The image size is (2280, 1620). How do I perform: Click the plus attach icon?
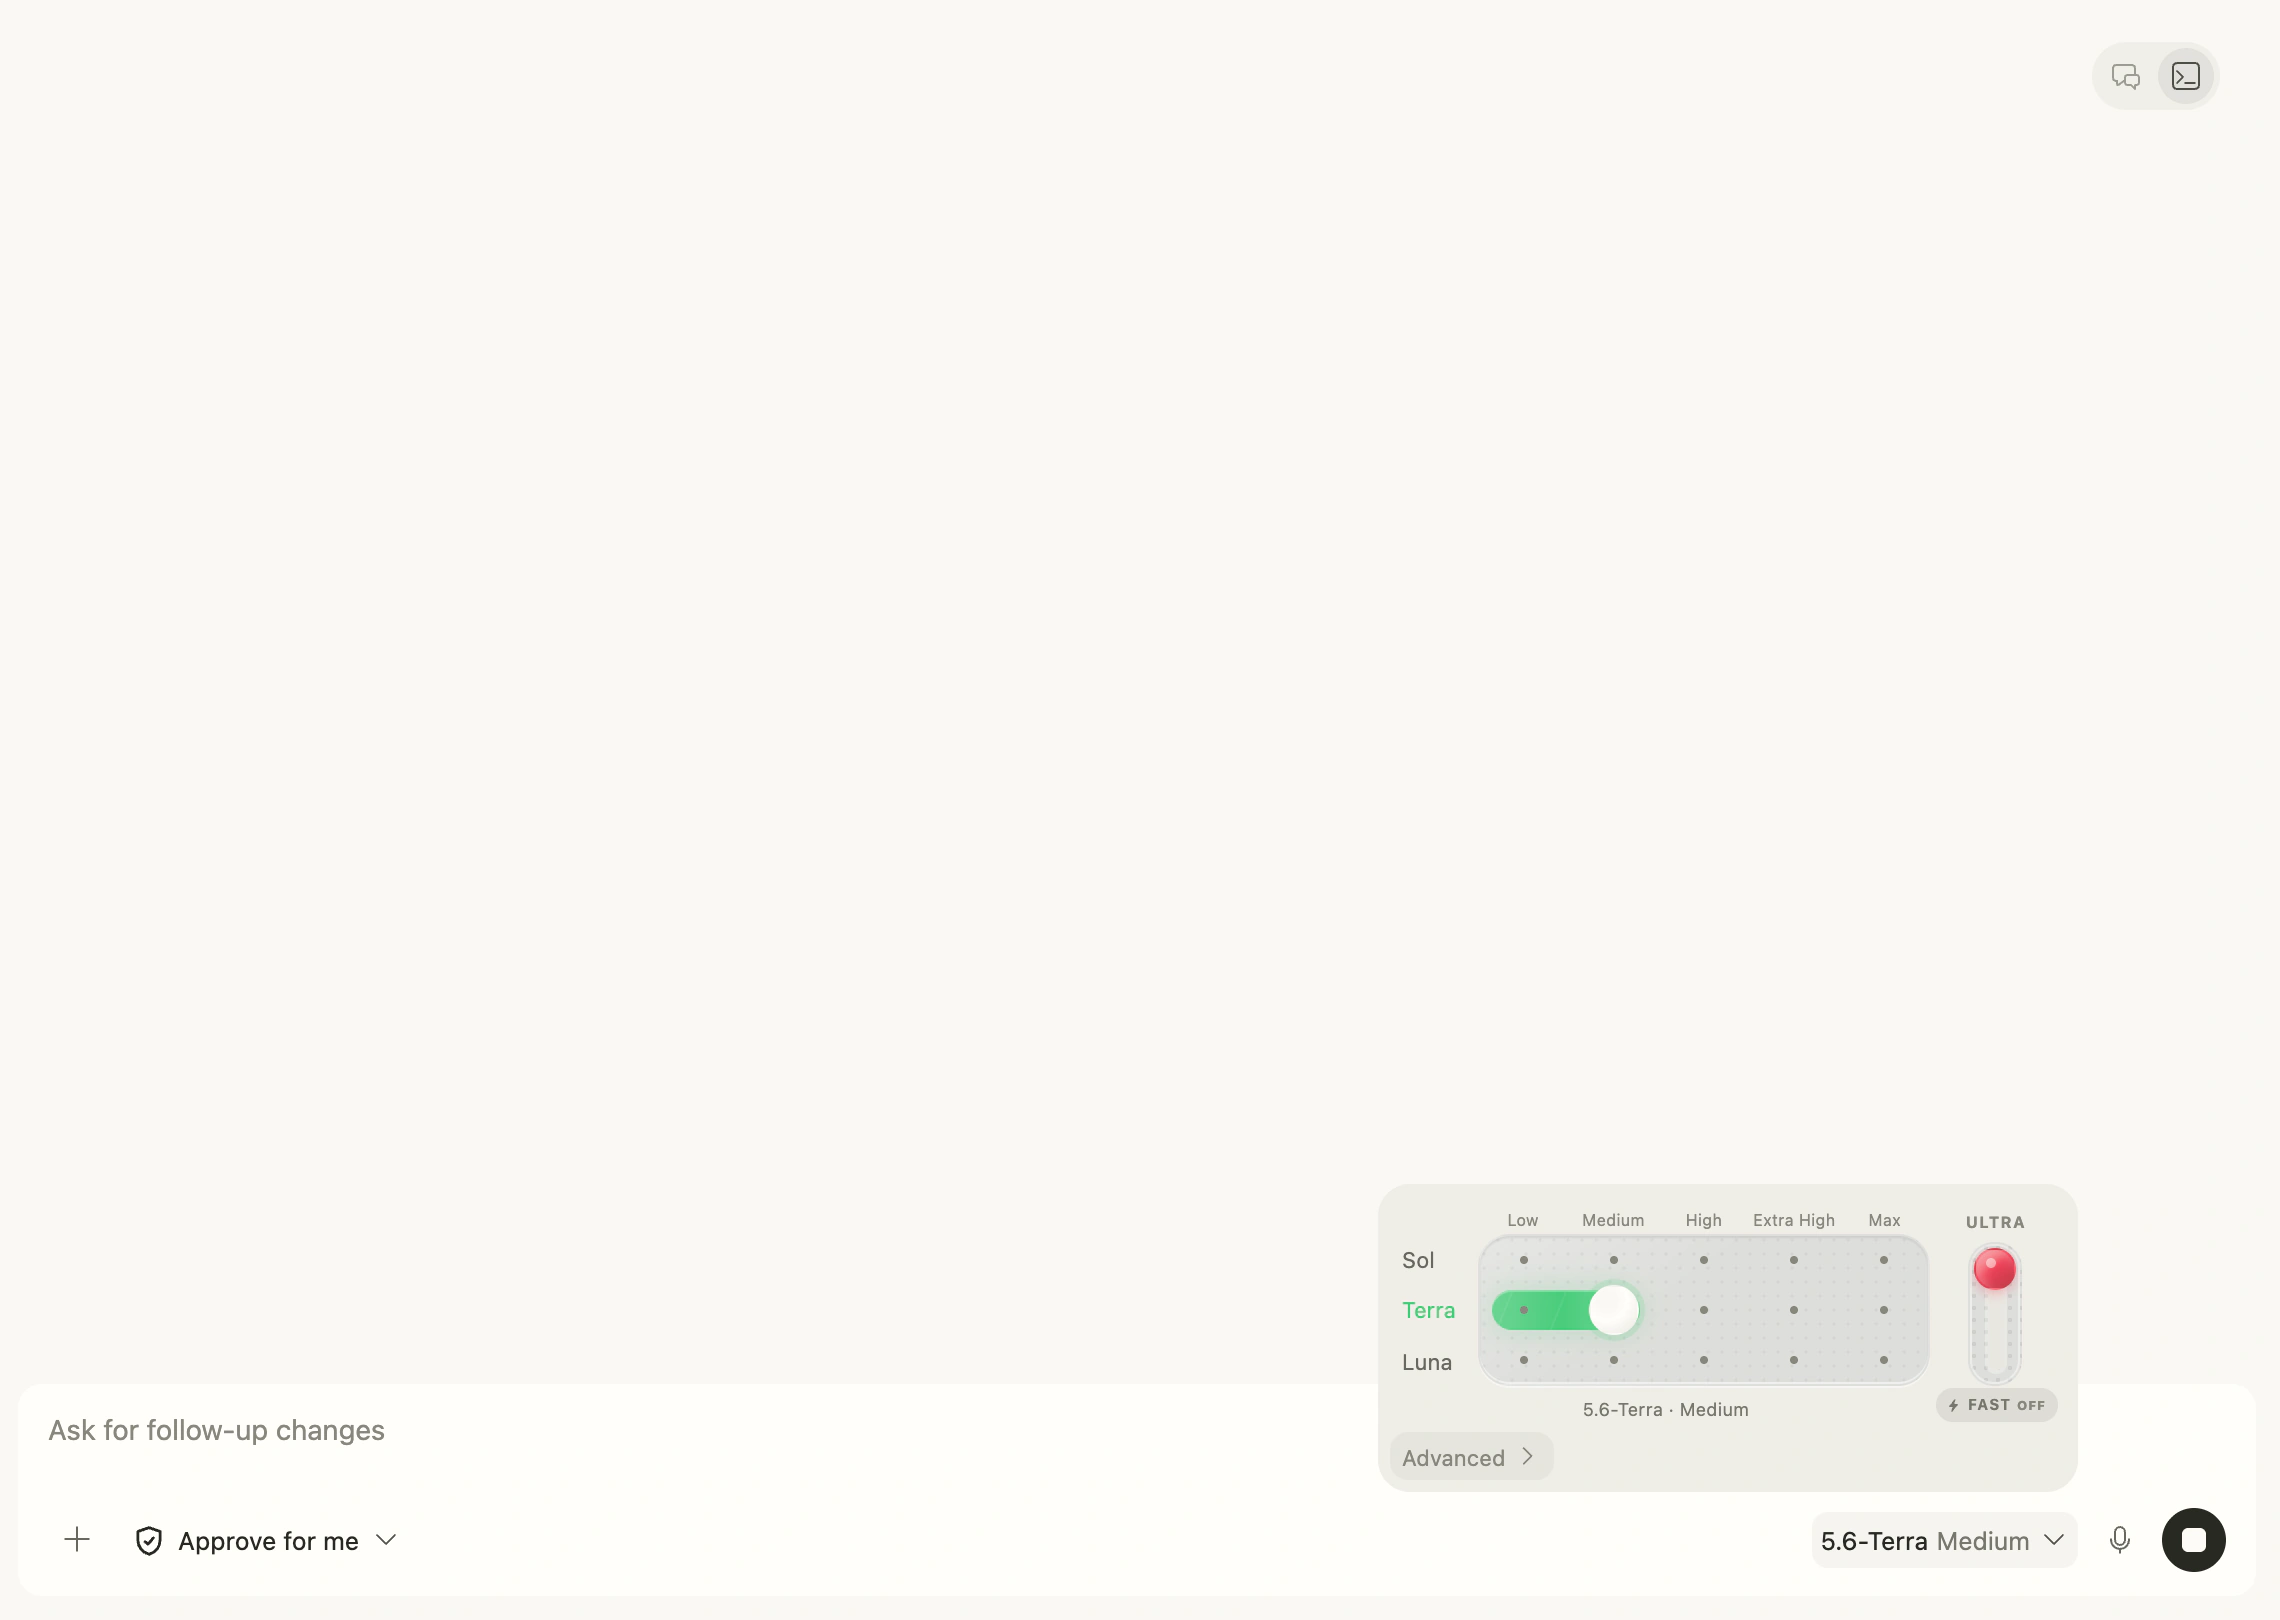(x=77, y=1540)
